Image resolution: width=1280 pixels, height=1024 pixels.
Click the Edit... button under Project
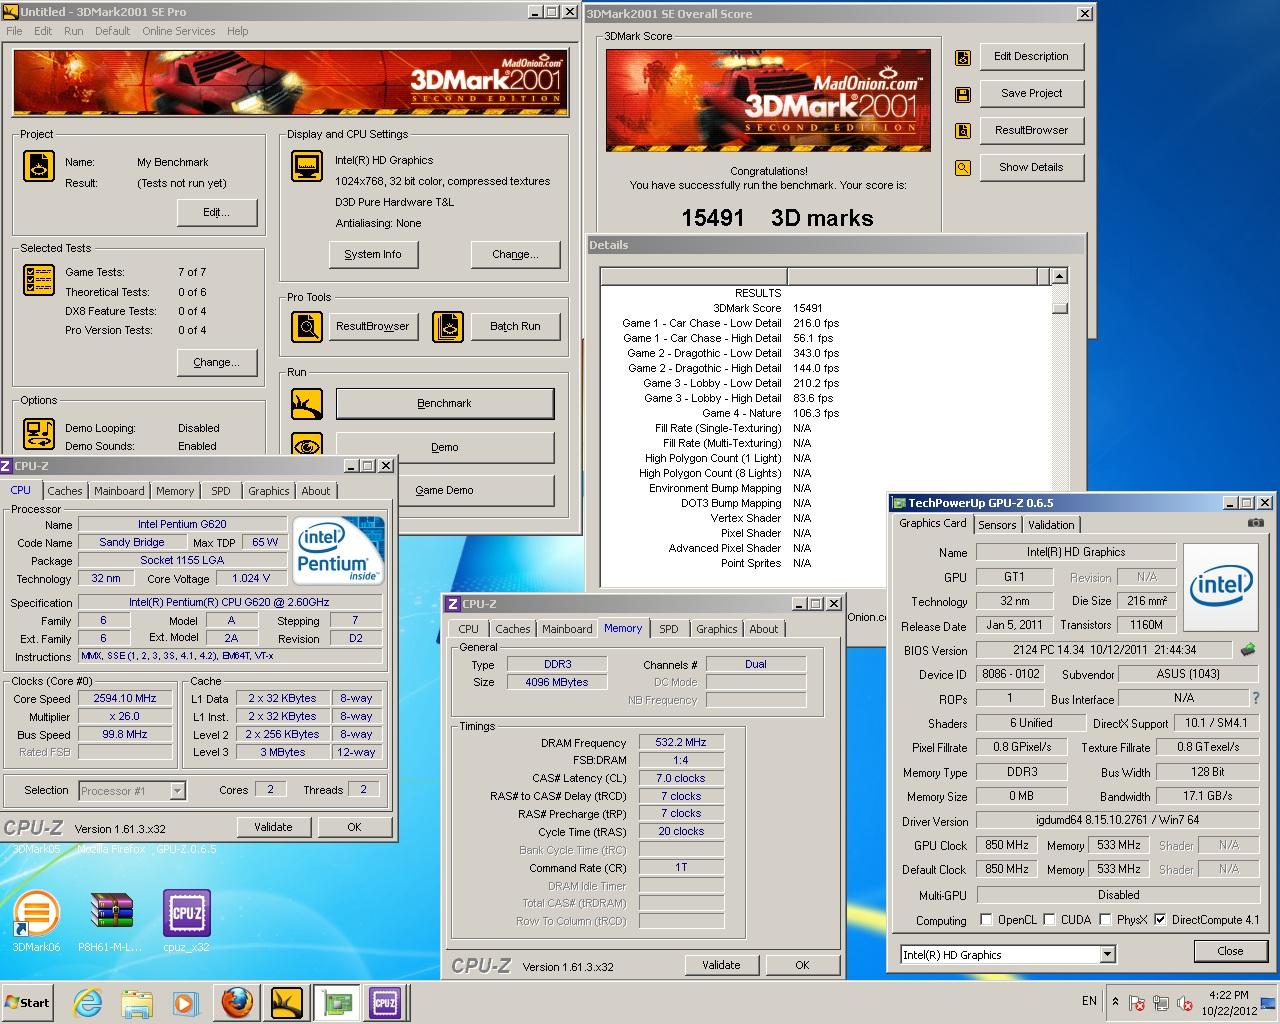(x=217, y=212)
